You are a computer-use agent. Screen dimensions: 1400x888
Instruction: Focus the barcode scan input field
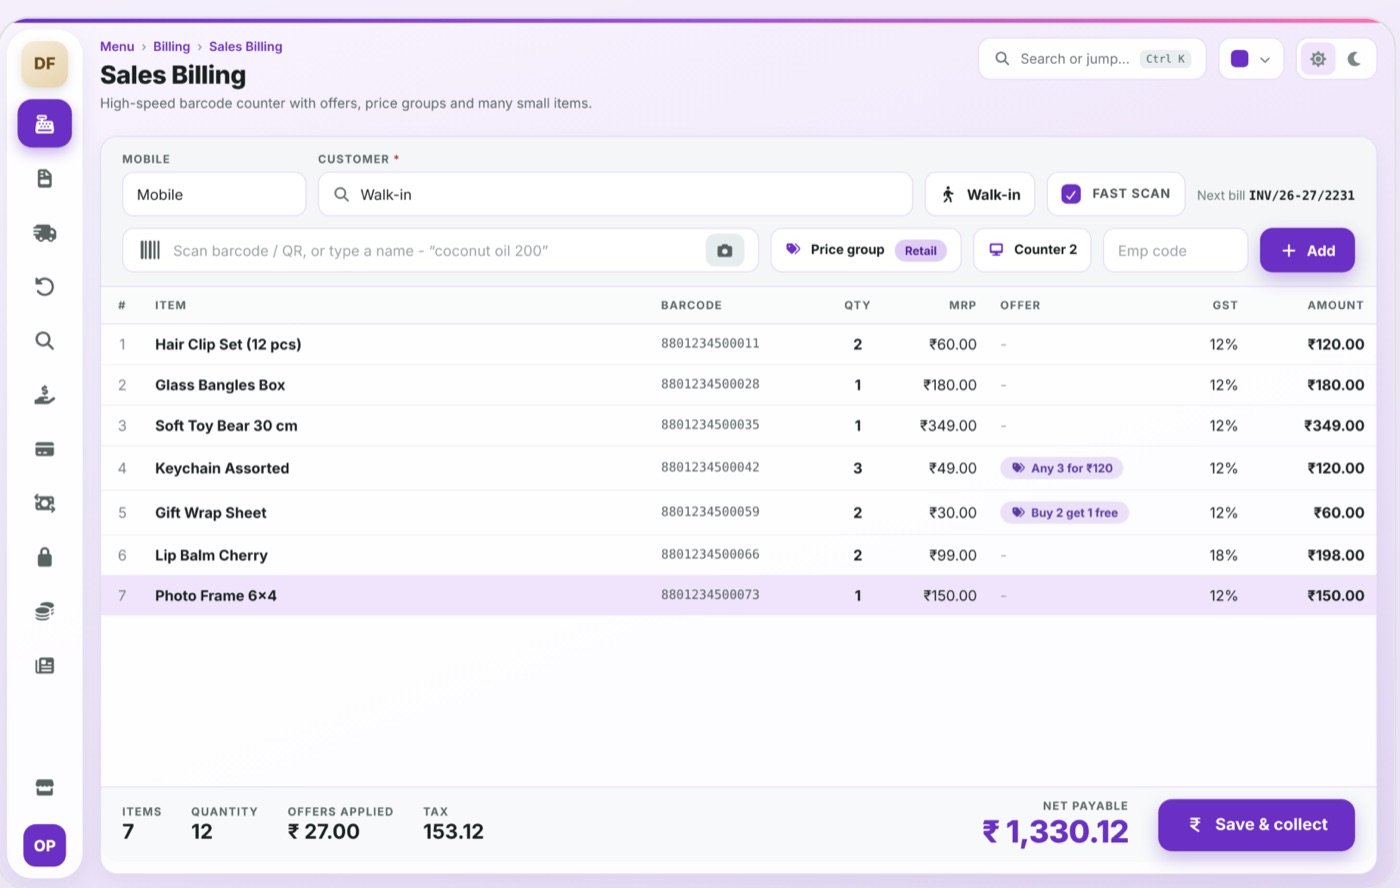440,250
